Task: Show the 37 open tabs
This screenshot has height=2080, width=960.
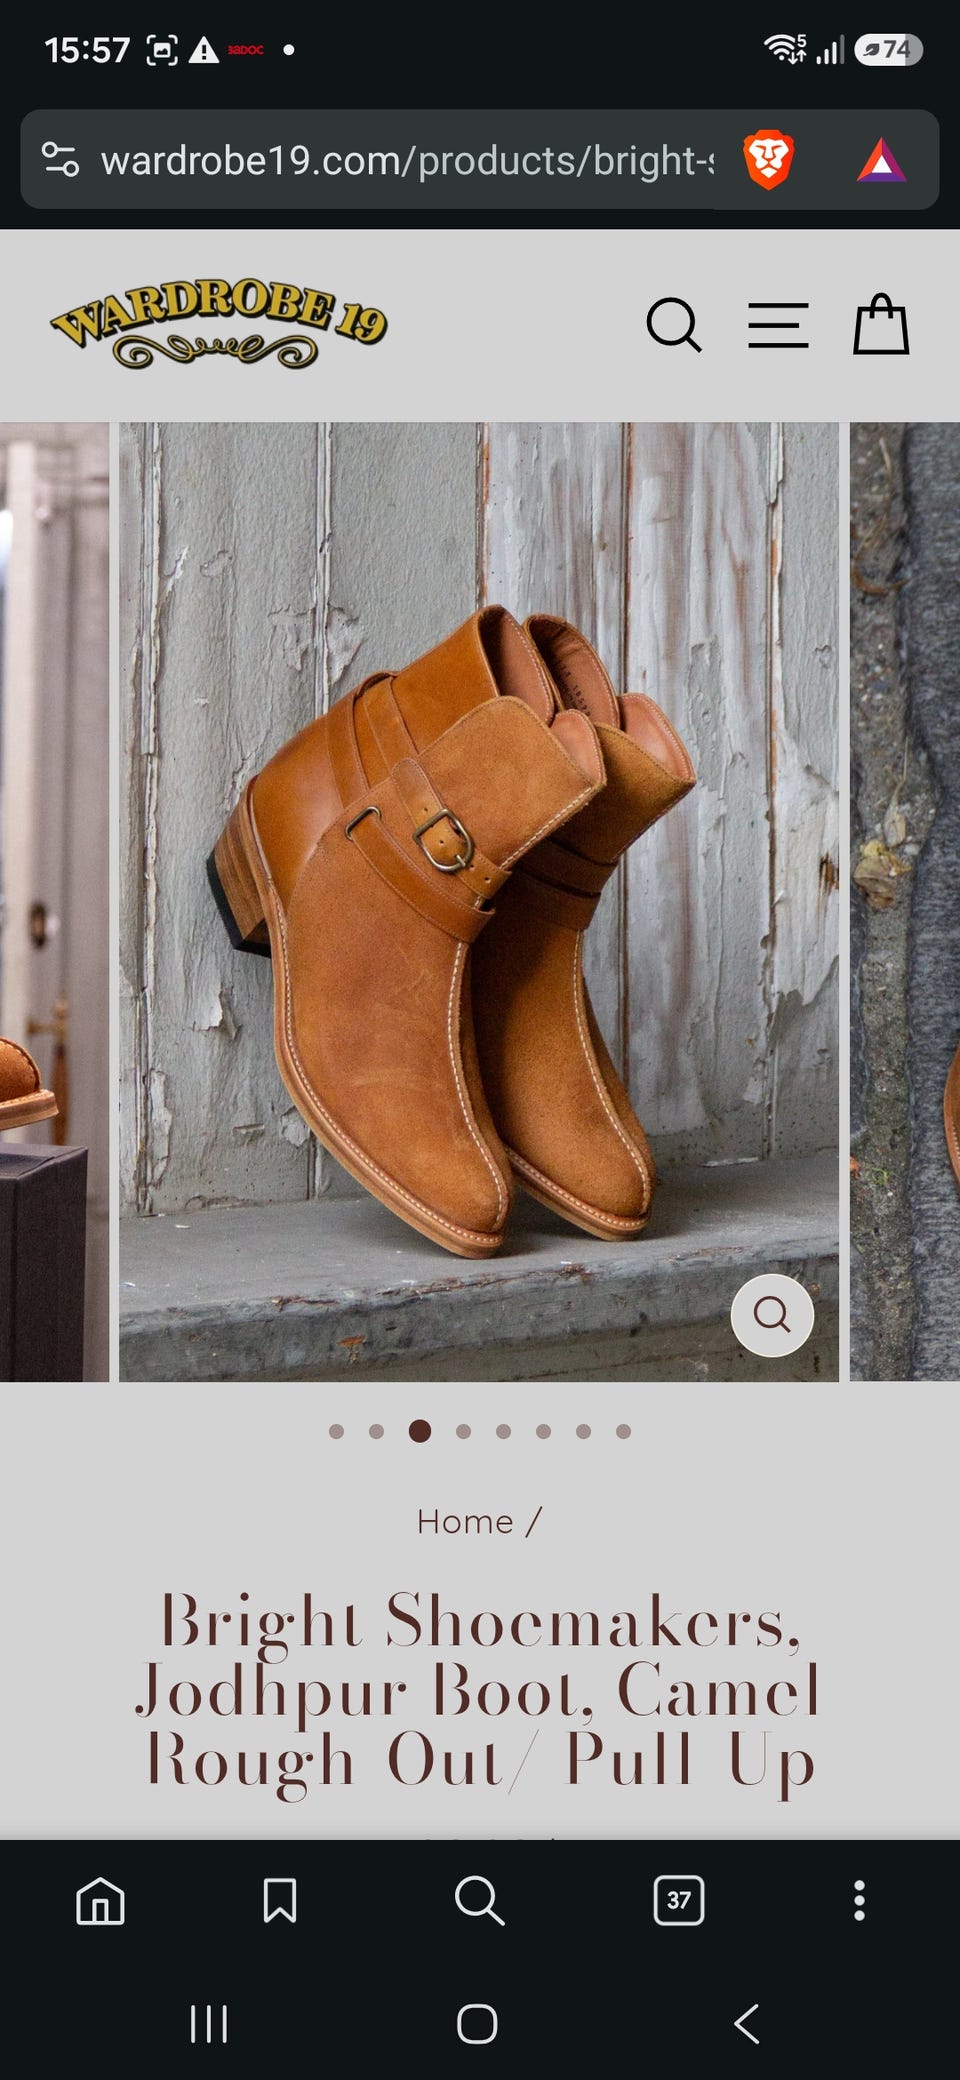Action: tap(679, 1900)
